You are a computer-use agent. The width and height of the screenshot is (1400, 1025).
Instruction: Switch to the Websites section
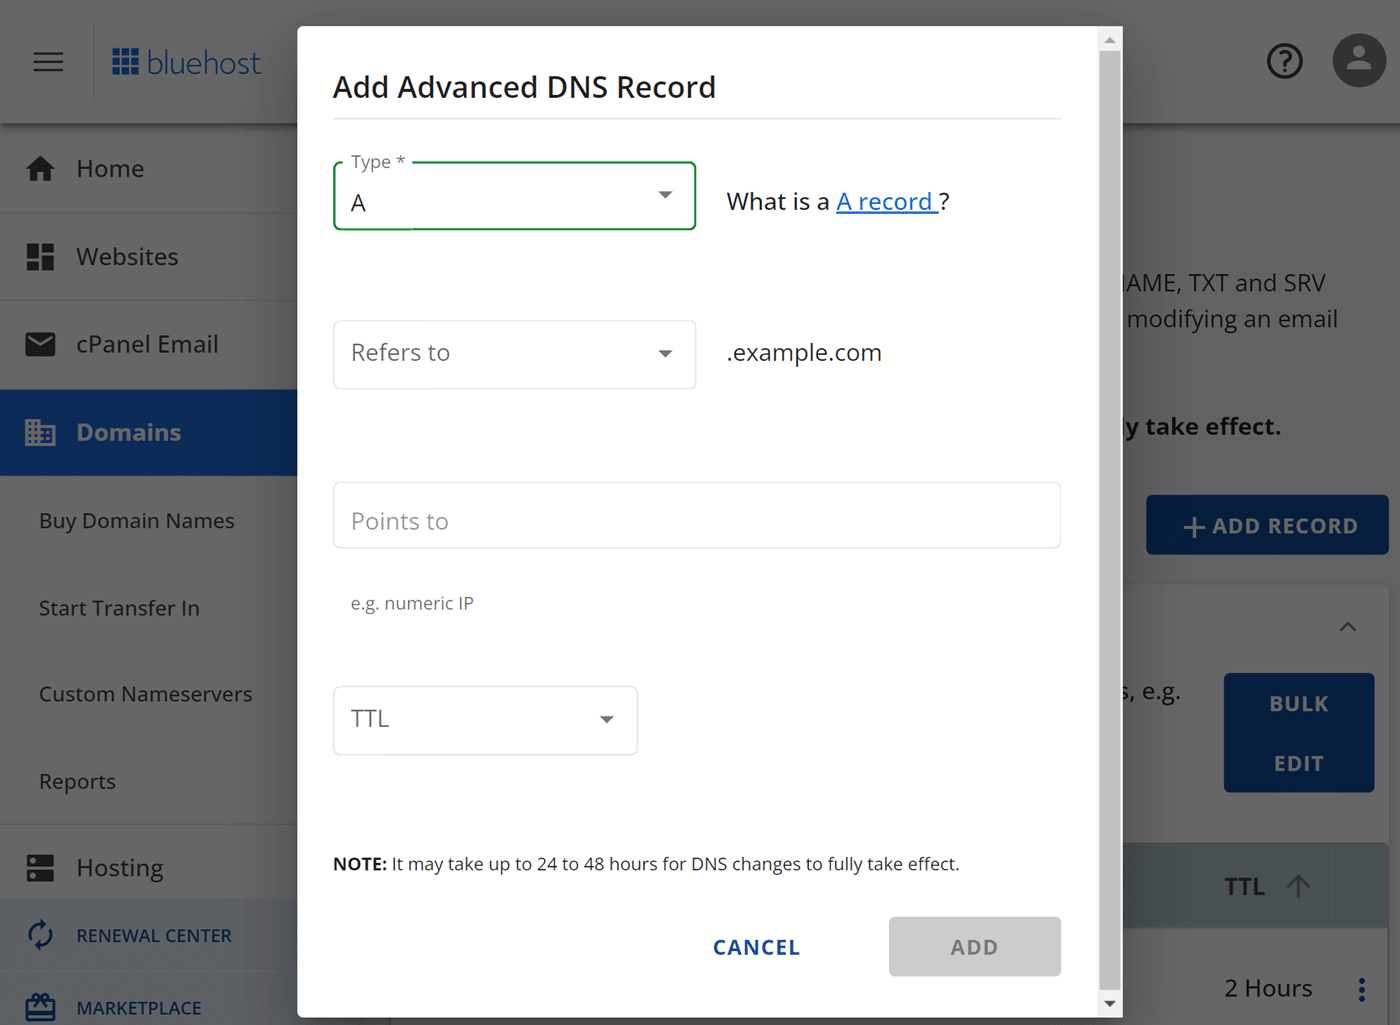(127, 256)
